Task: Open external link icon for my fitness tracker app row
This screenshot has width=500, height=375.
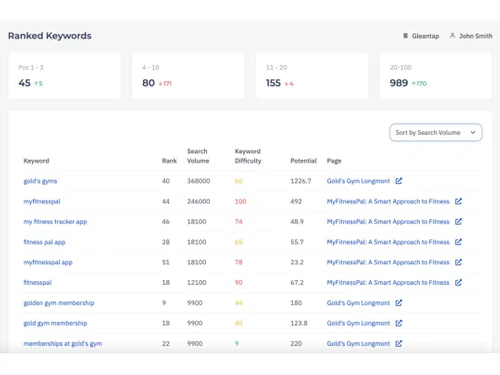Action: click(x=458, y=222)
